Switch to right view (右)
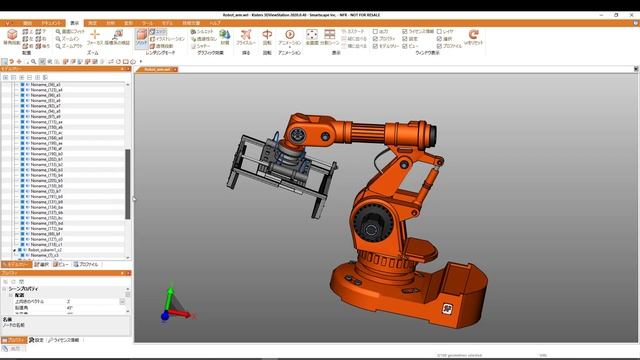The image size is (640, 360). pyautogui.click(x=41, y=39)
